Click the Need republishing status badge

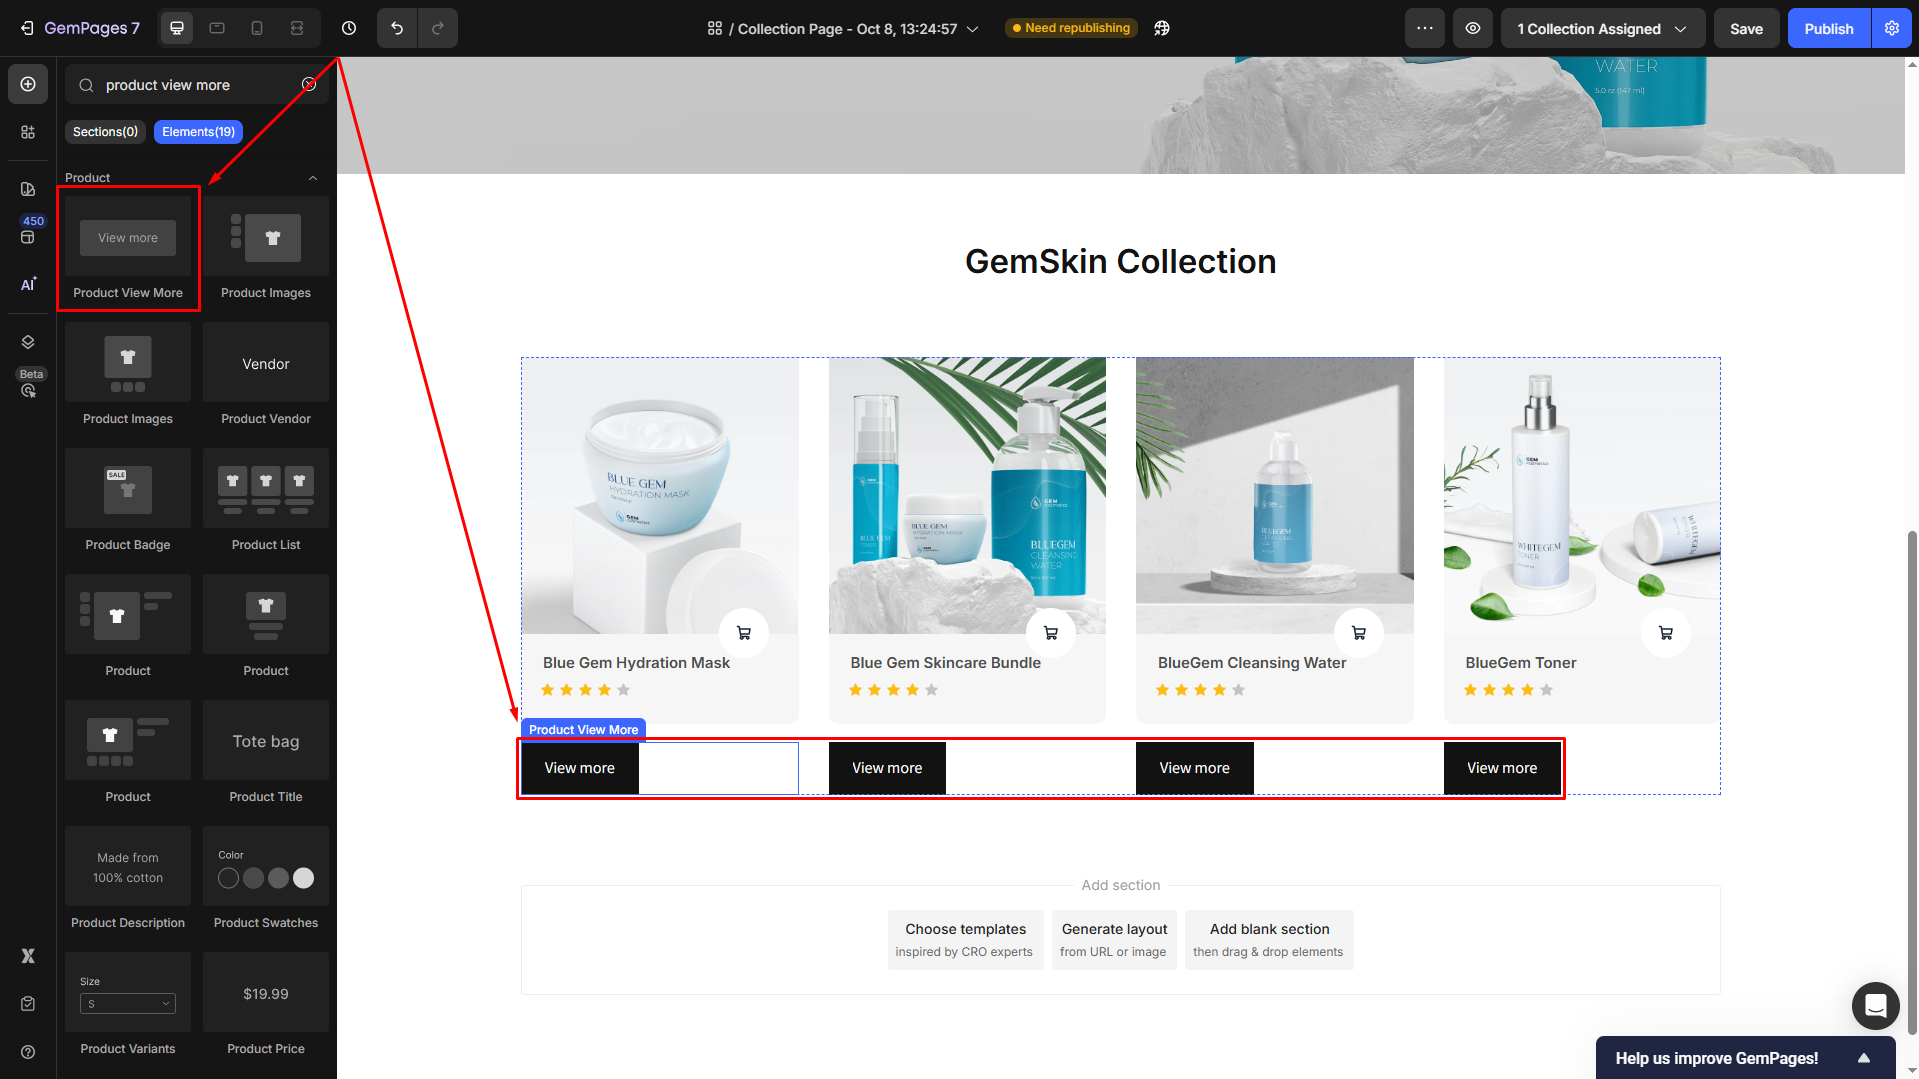1071,28
